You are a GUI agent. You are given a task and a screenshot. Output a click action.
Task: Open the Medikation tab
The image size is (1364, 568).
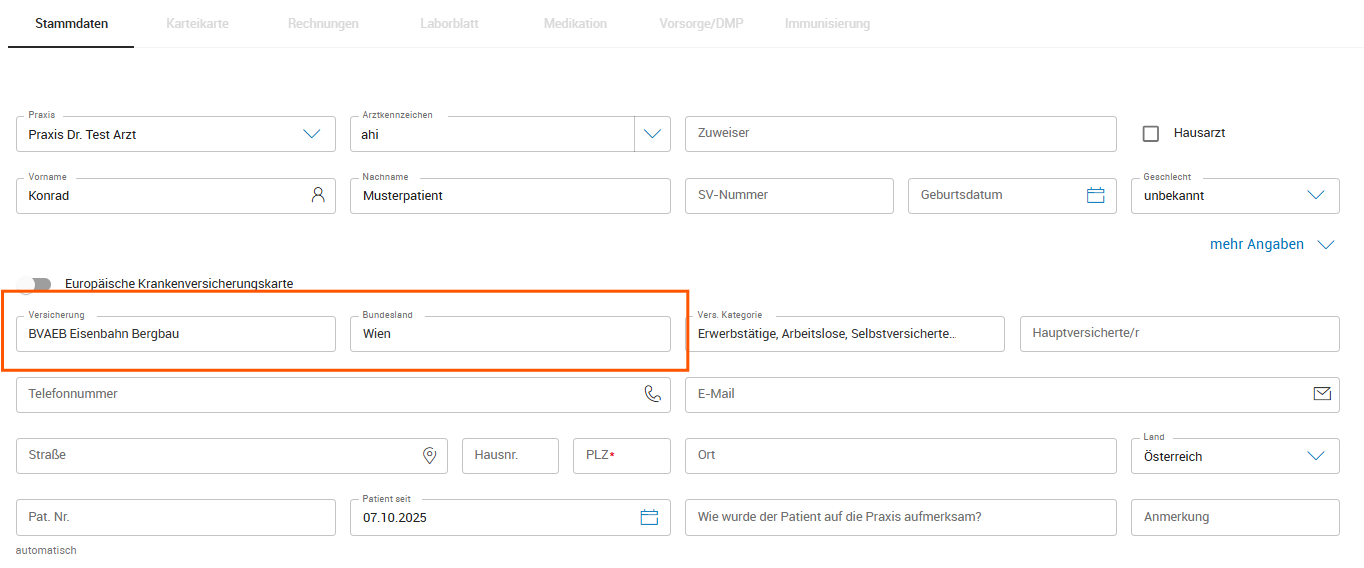pos(575,23)
